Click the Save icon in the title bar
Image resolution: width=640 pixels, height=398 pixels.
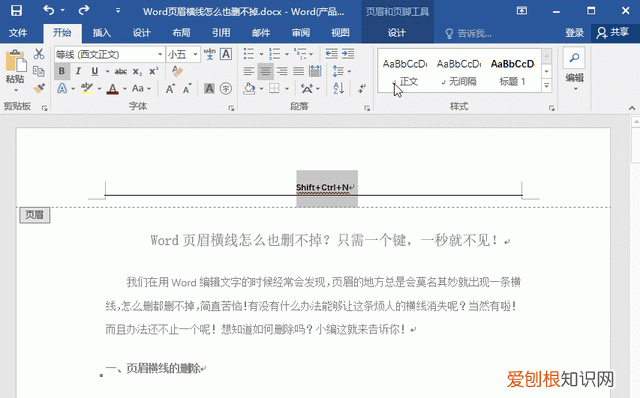tap(16, 11)
